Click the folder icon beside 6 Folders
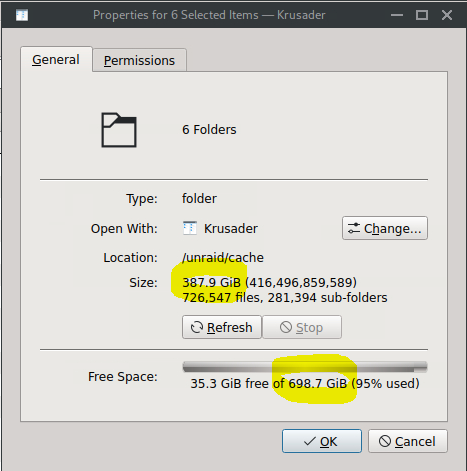This screenshot has width=467, height=471. (x=119, y=130)
